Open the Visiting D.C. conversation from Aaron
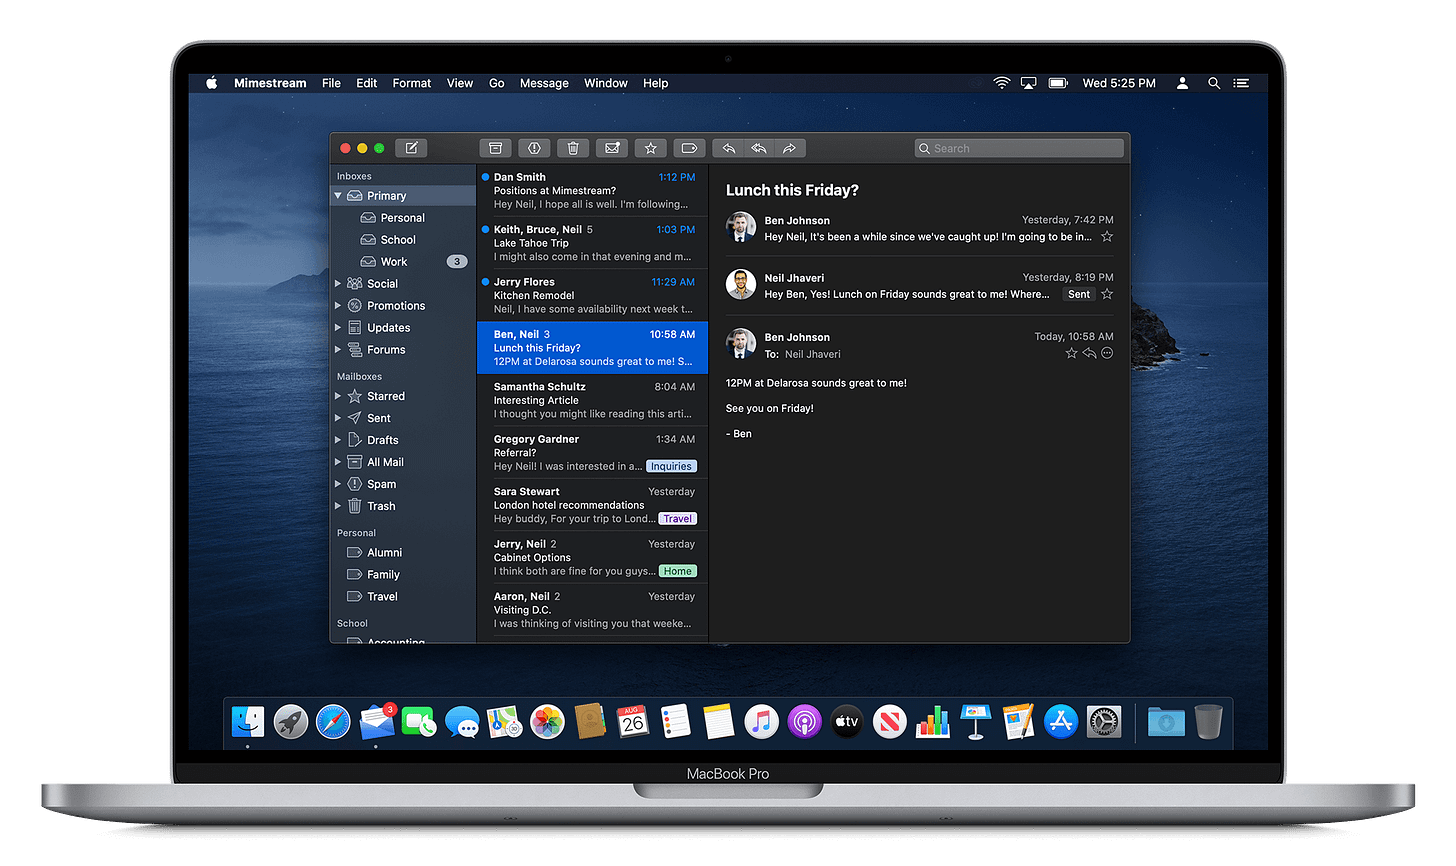The image size is (1456, 866). click(x=593, y=610)
